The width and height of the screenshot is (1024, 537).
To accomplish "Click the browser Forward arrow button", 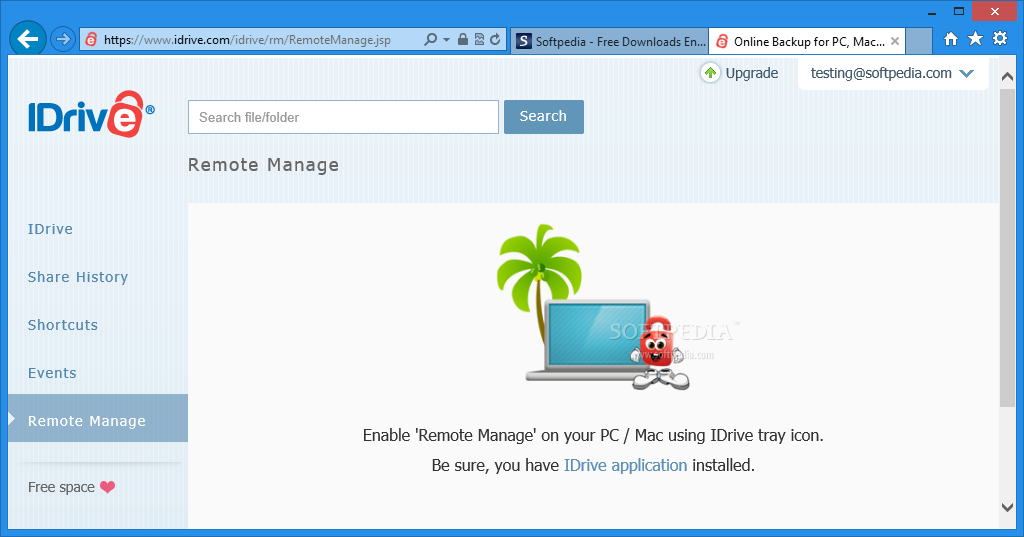I will click(x=63, y=40).
